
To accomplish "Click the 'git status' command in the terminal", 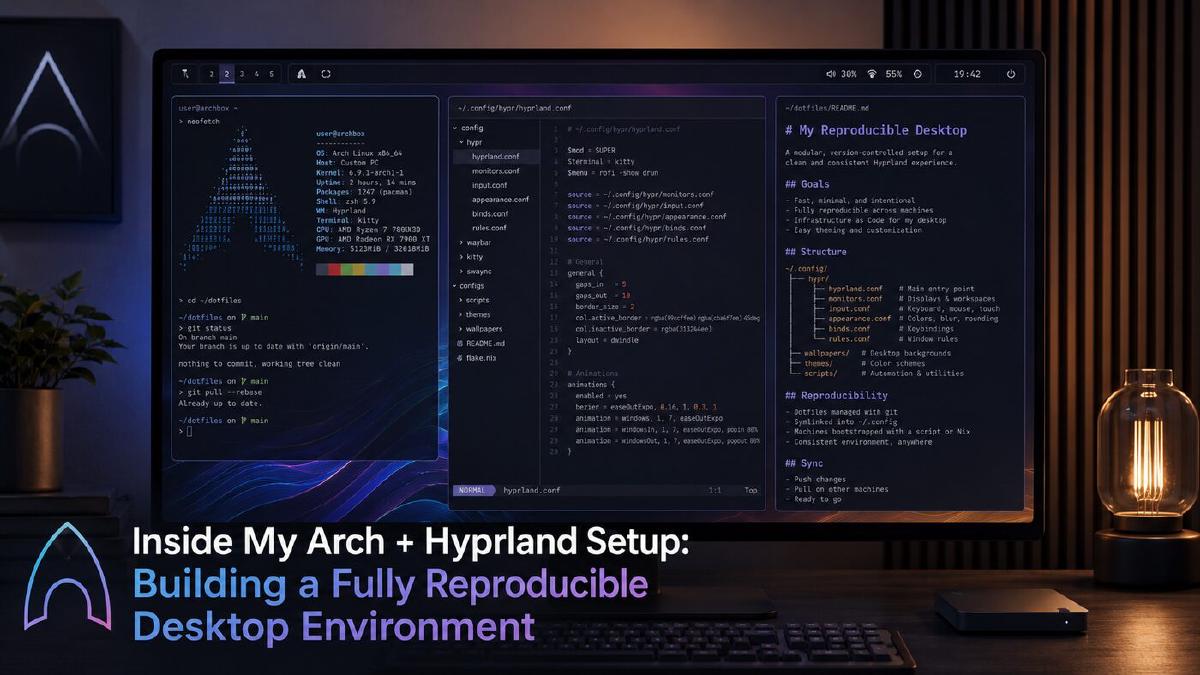I will click(210, 328).
